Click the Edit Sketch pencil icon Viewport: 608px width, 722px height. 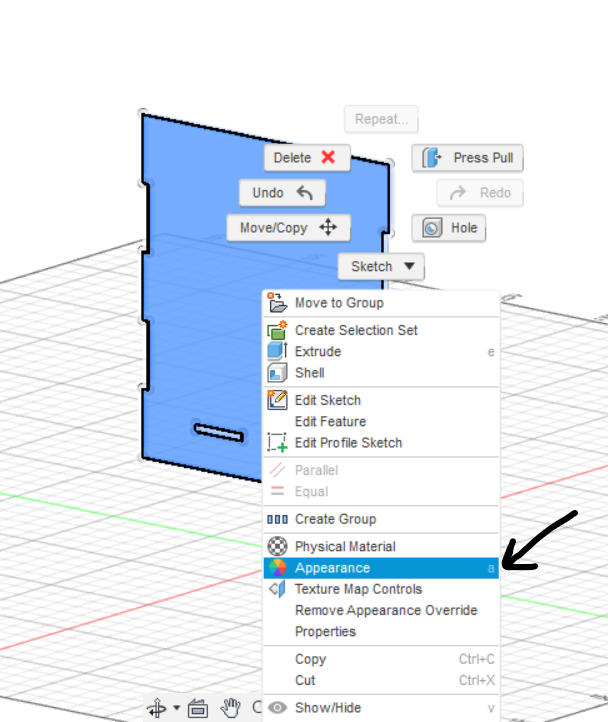[277, 400]
